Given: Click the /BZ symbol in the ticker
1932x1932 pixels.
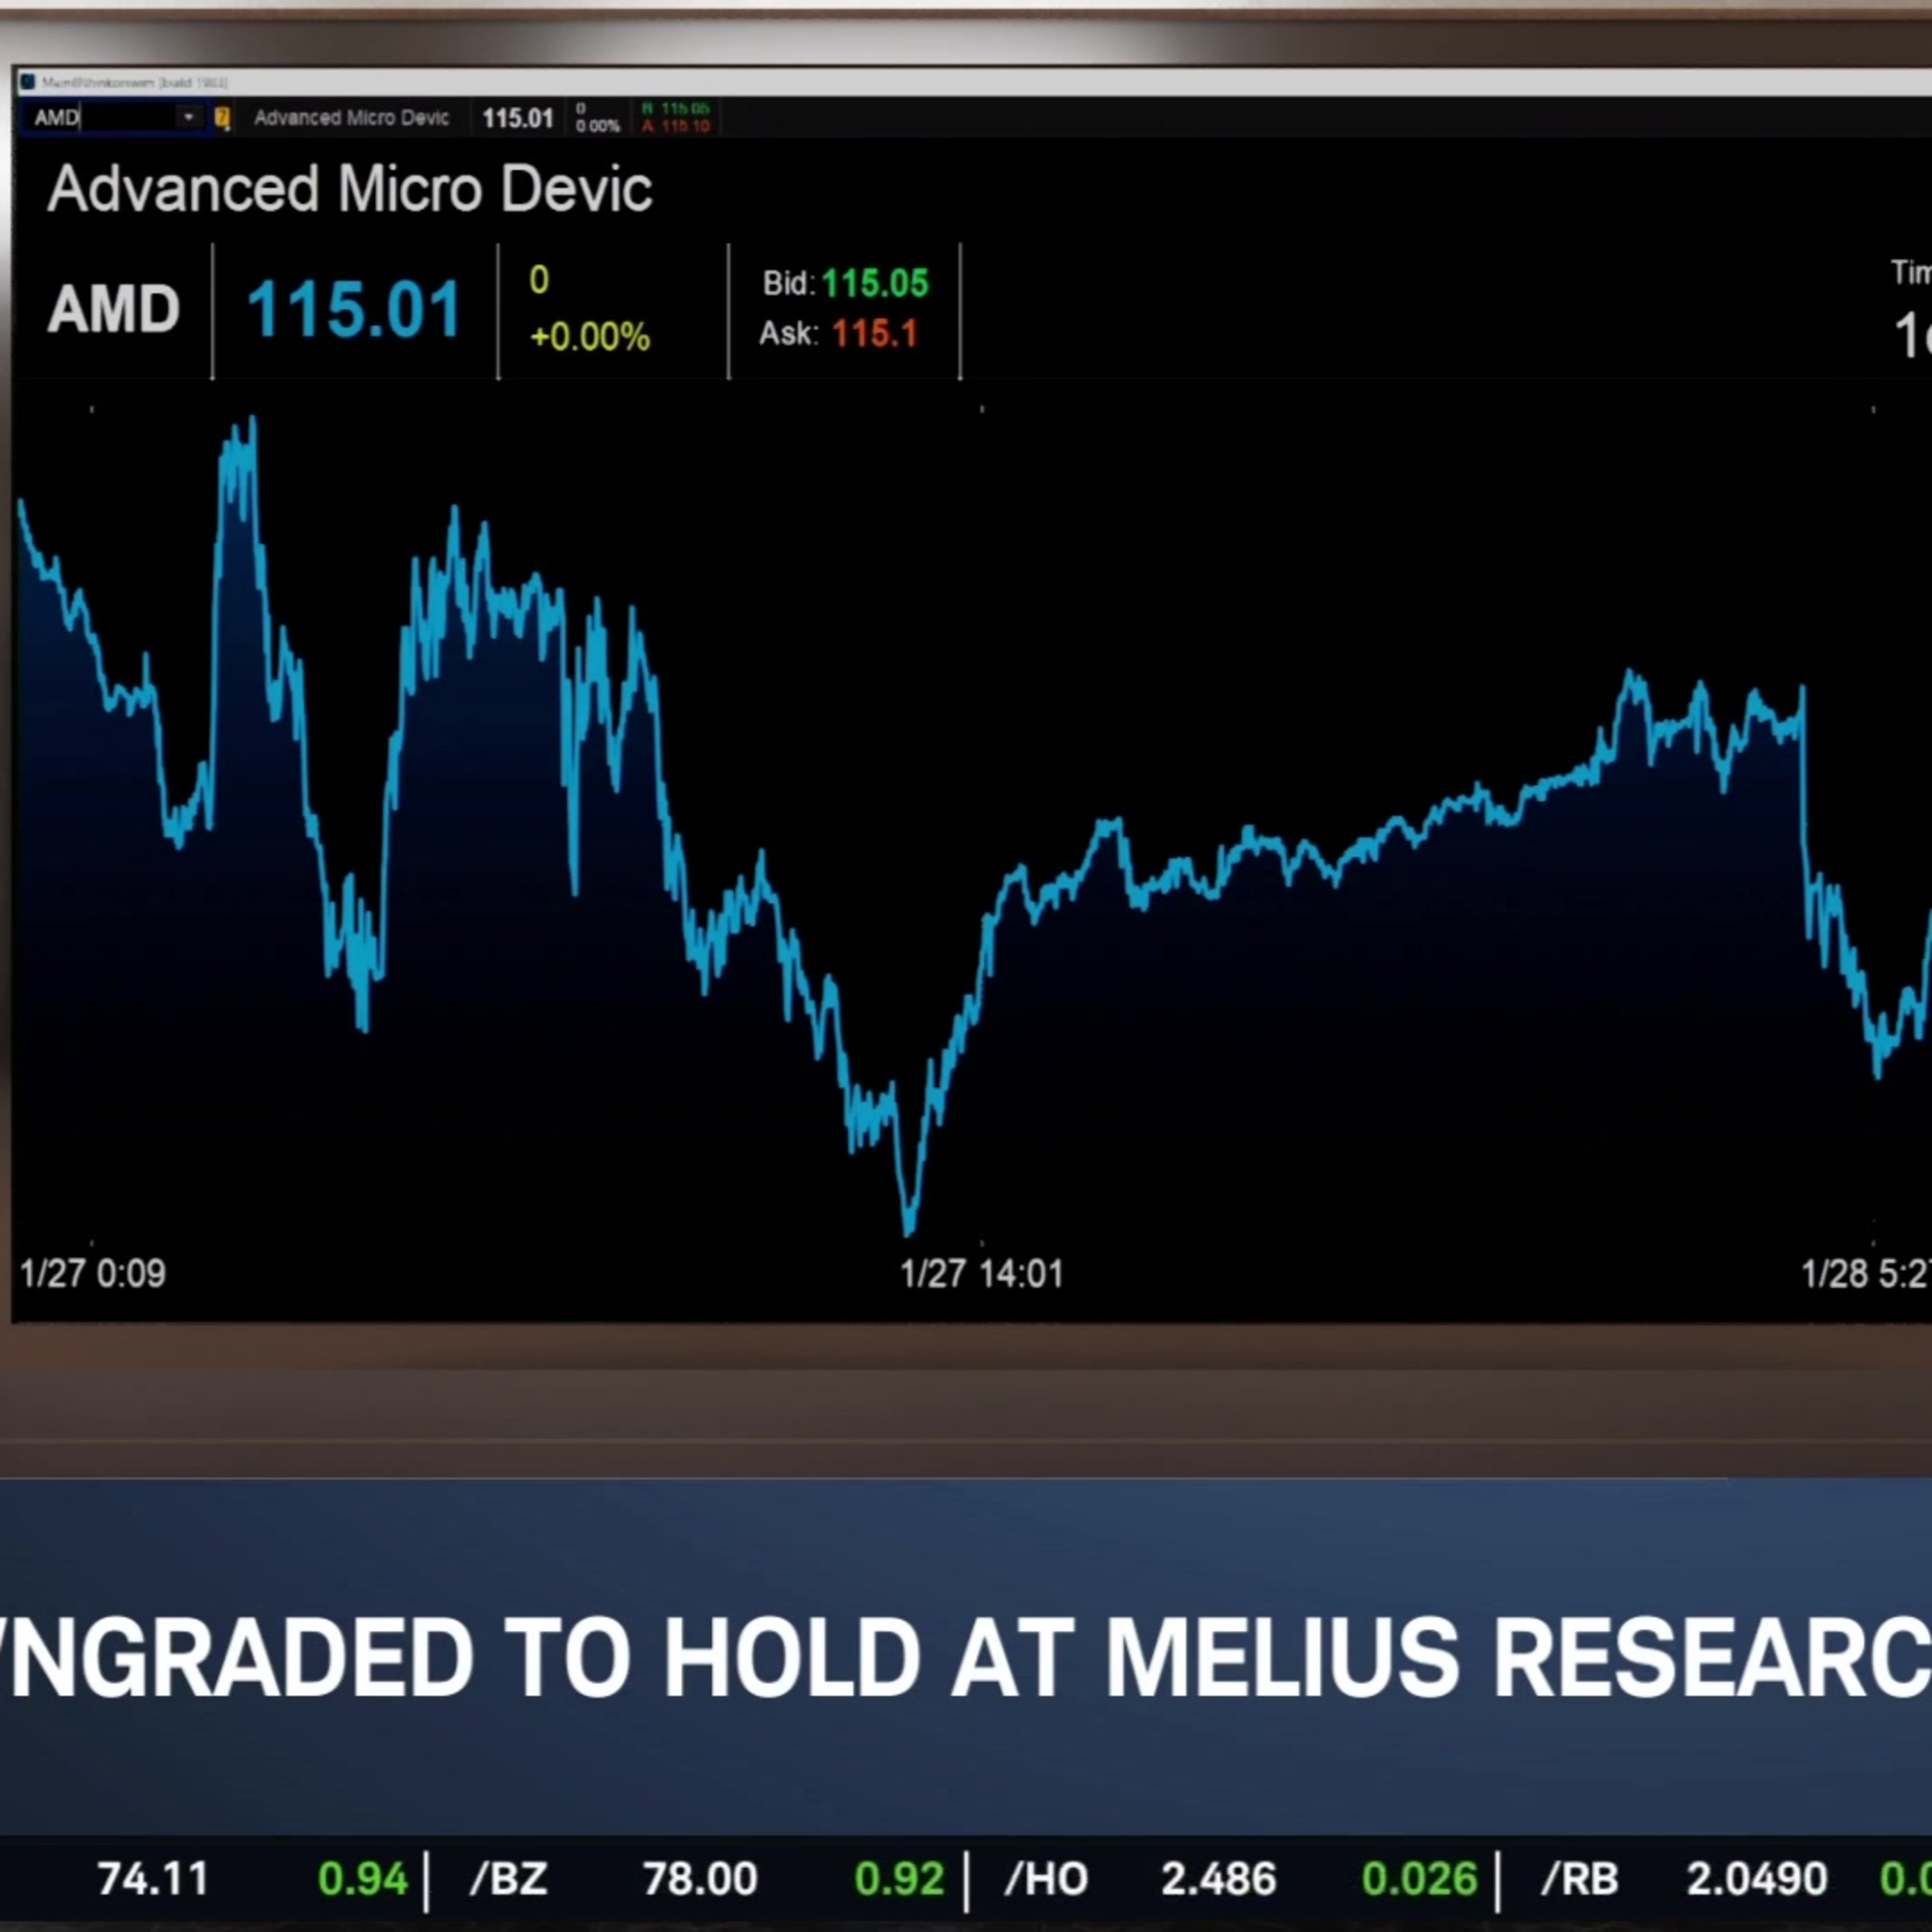Looking at the screenshot, I should pos(508,1879).
